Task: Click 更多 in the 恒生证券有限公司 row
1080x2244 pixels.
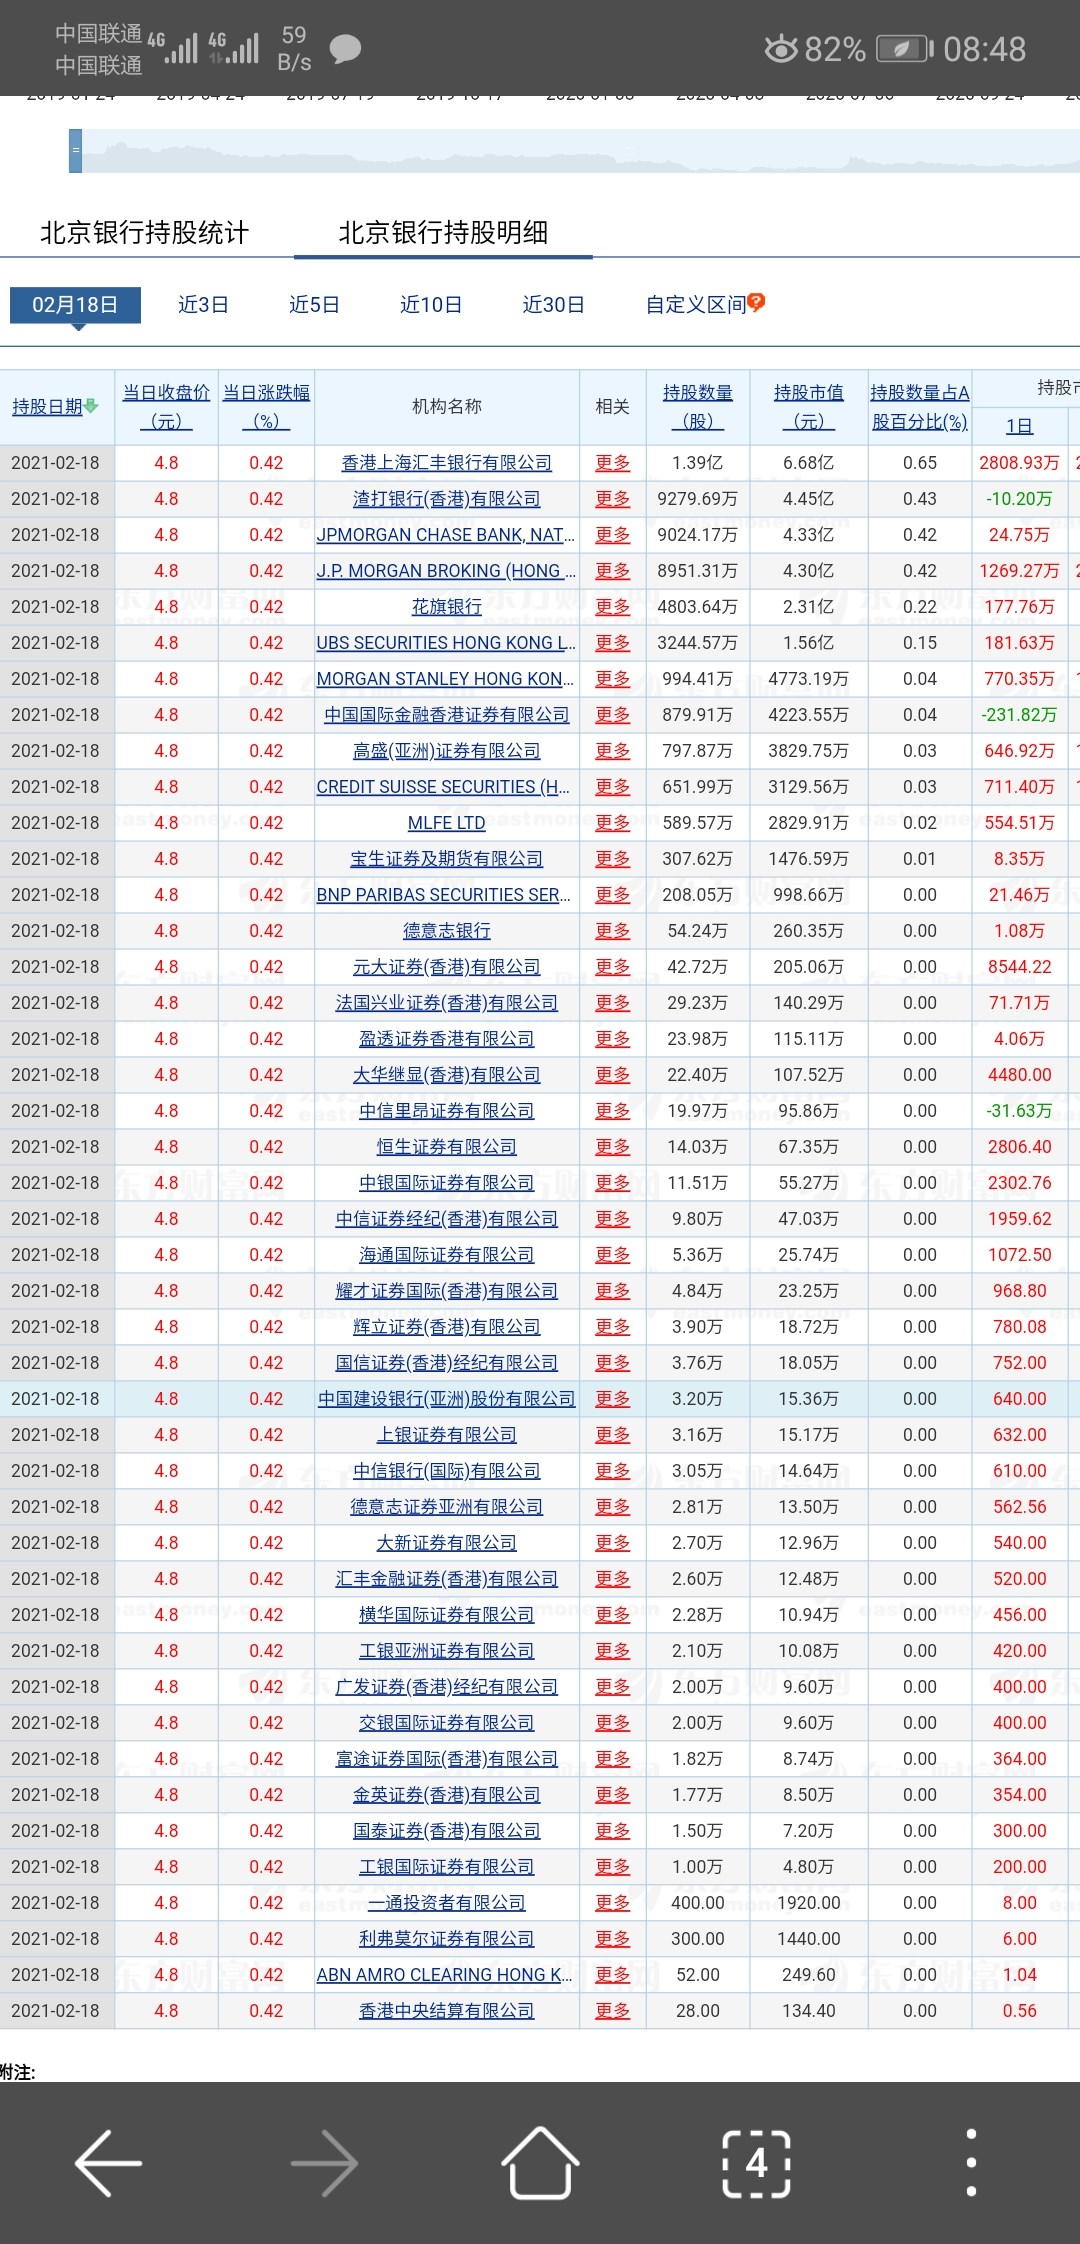Action: pyautogui.click(x=613, y=1147)
